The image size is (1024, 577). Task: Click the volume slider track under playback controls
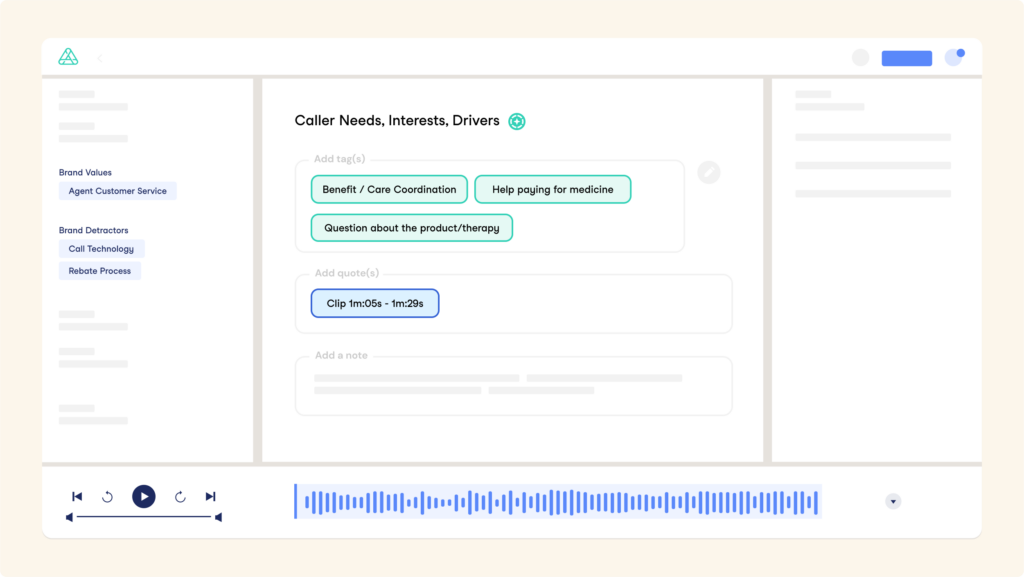(x=144, y=517)
